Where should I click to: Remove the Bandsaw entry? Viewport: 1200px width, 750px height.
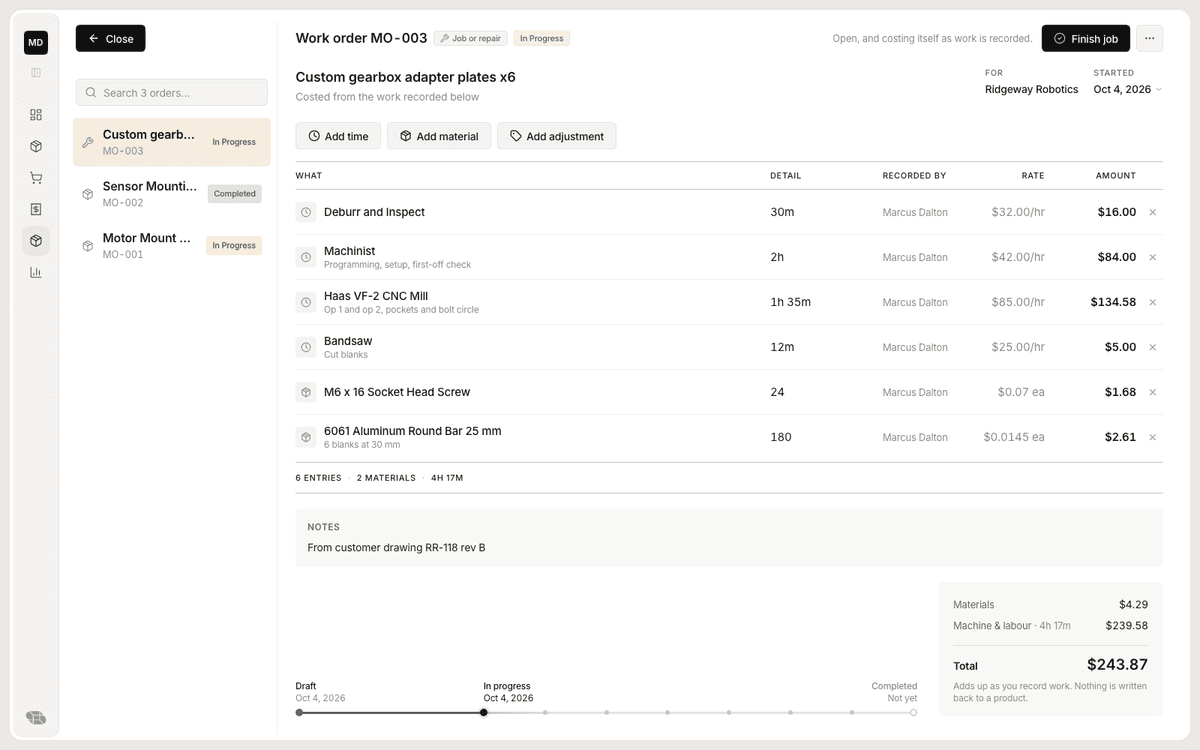[1152, 347]
